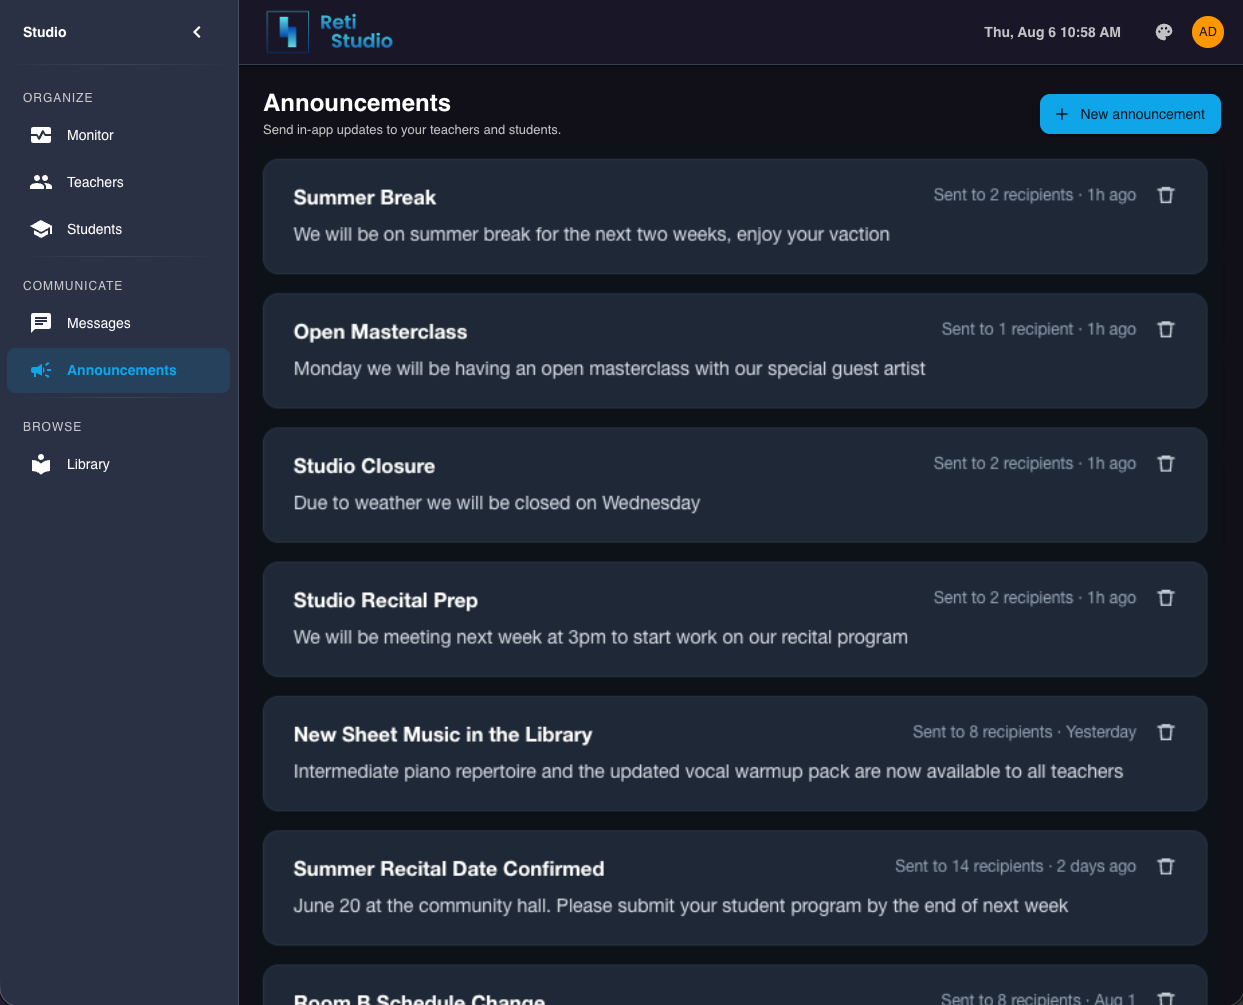Click the Messages chat bubble icon
The height and width of the screenshot is (1005, 1243).
point(41,323)
